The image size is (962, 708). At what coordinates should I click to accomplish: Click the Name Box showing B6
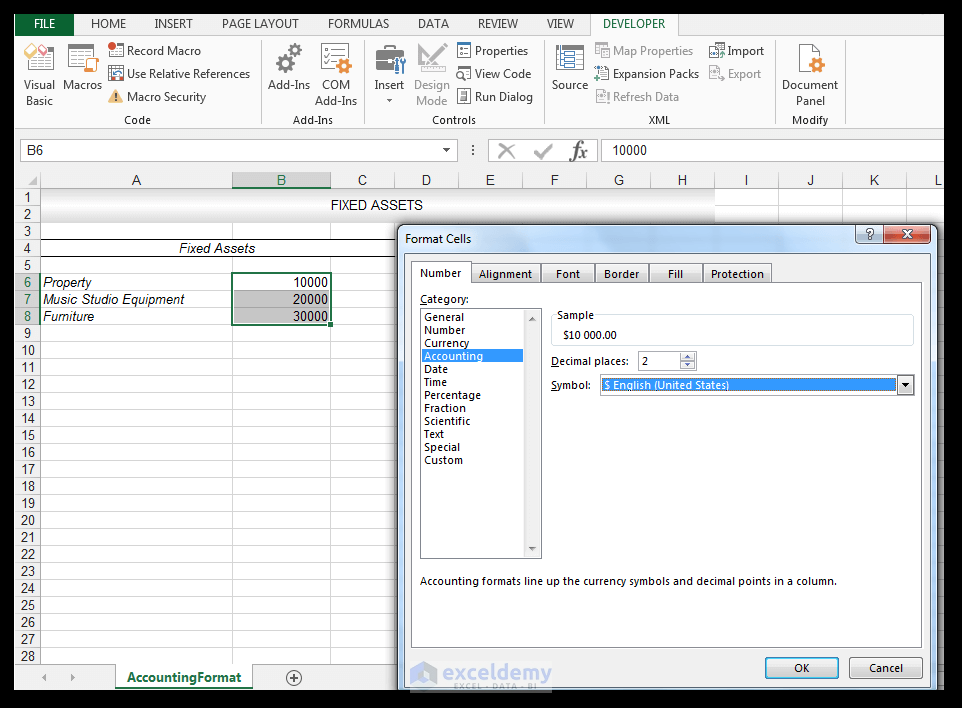(x=231, y=150)
